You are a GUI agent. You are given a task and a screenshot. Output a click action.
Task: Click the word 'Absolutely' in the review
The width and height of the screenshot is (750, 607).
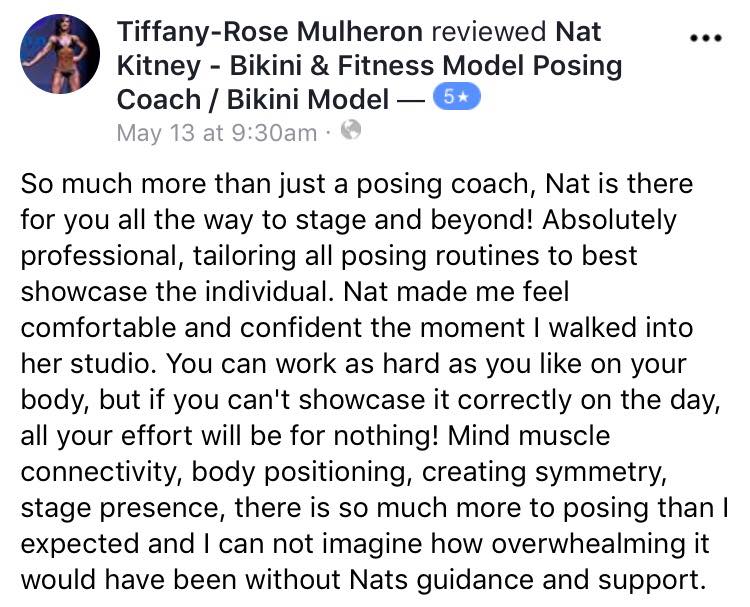[x=609, y=220]
